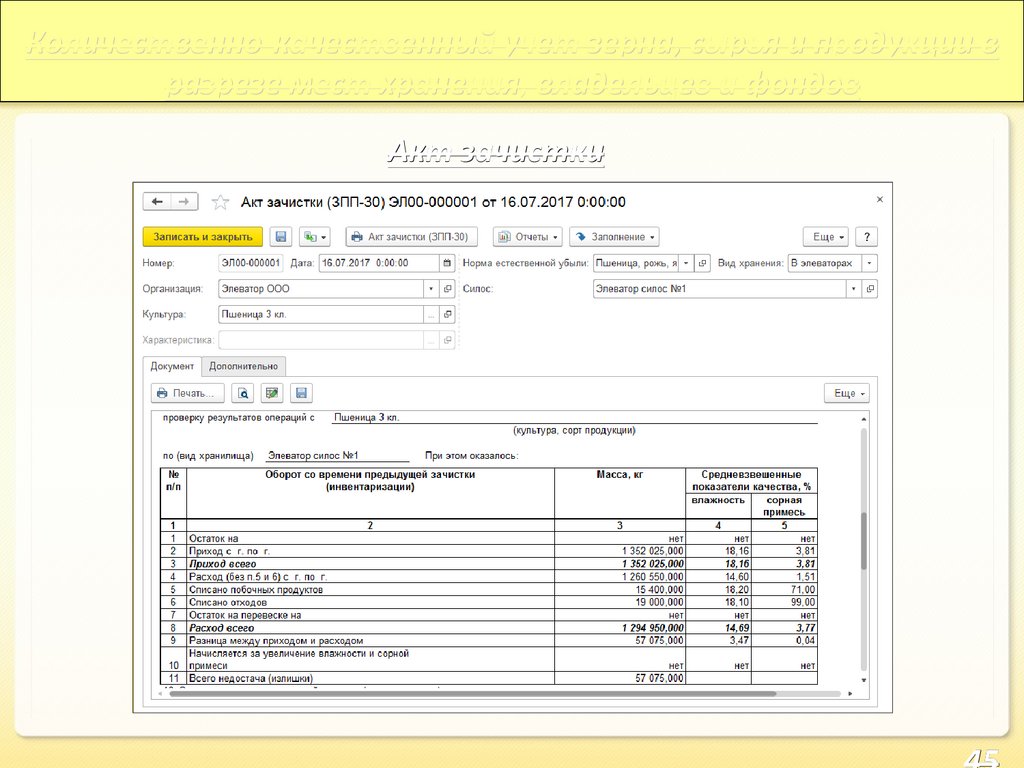Open the Организация linked item icon
1024x768 pixels.
click(447, 289)
